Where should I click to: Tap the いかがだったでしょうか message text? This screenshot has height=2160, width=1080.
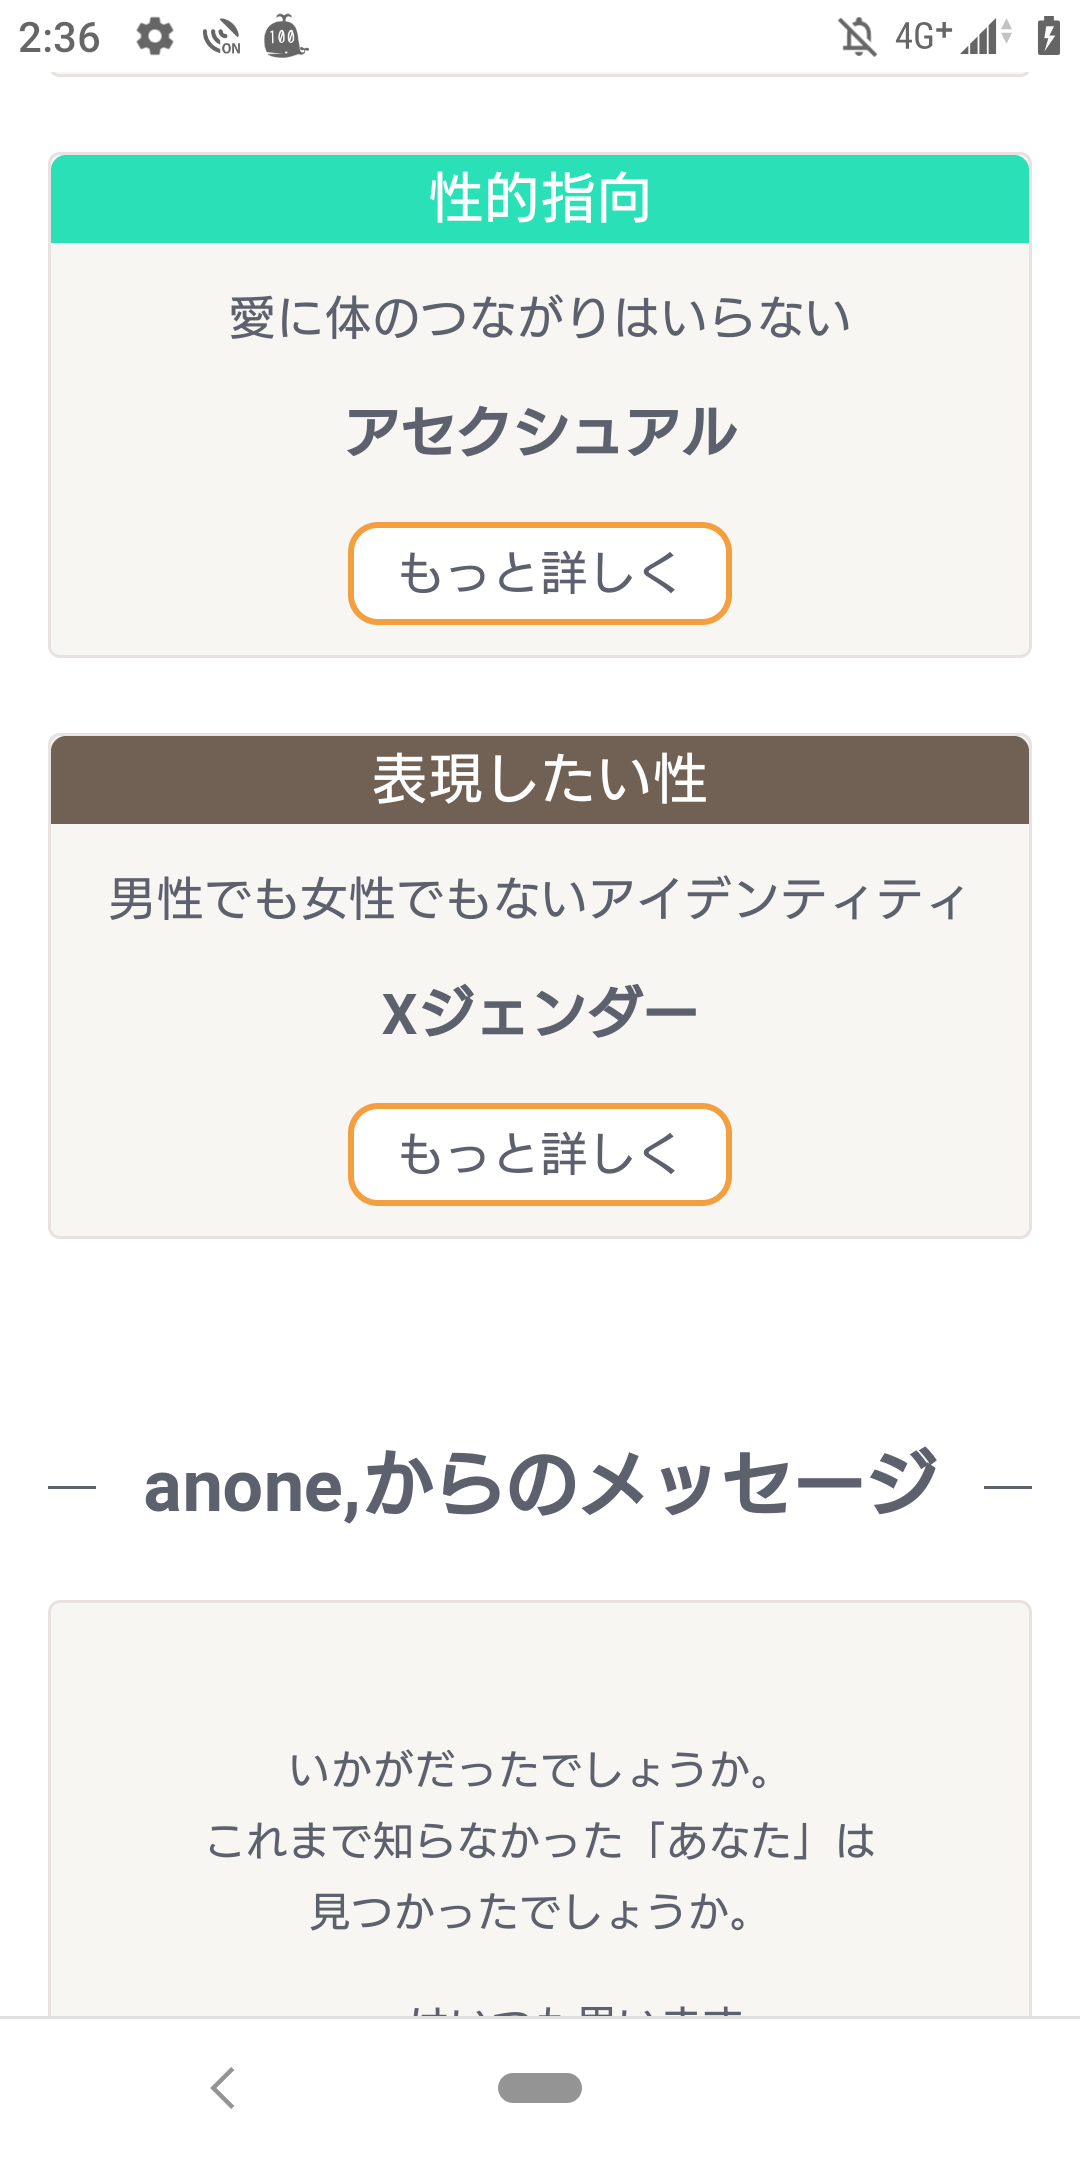coord(530,1770)
